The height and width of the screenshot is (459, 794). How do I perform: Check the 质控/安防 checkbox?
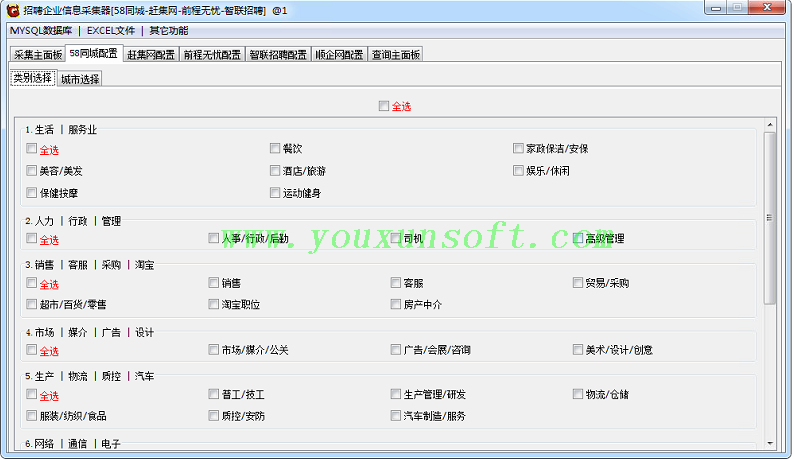pyautogui.click(x=214, y=416)
